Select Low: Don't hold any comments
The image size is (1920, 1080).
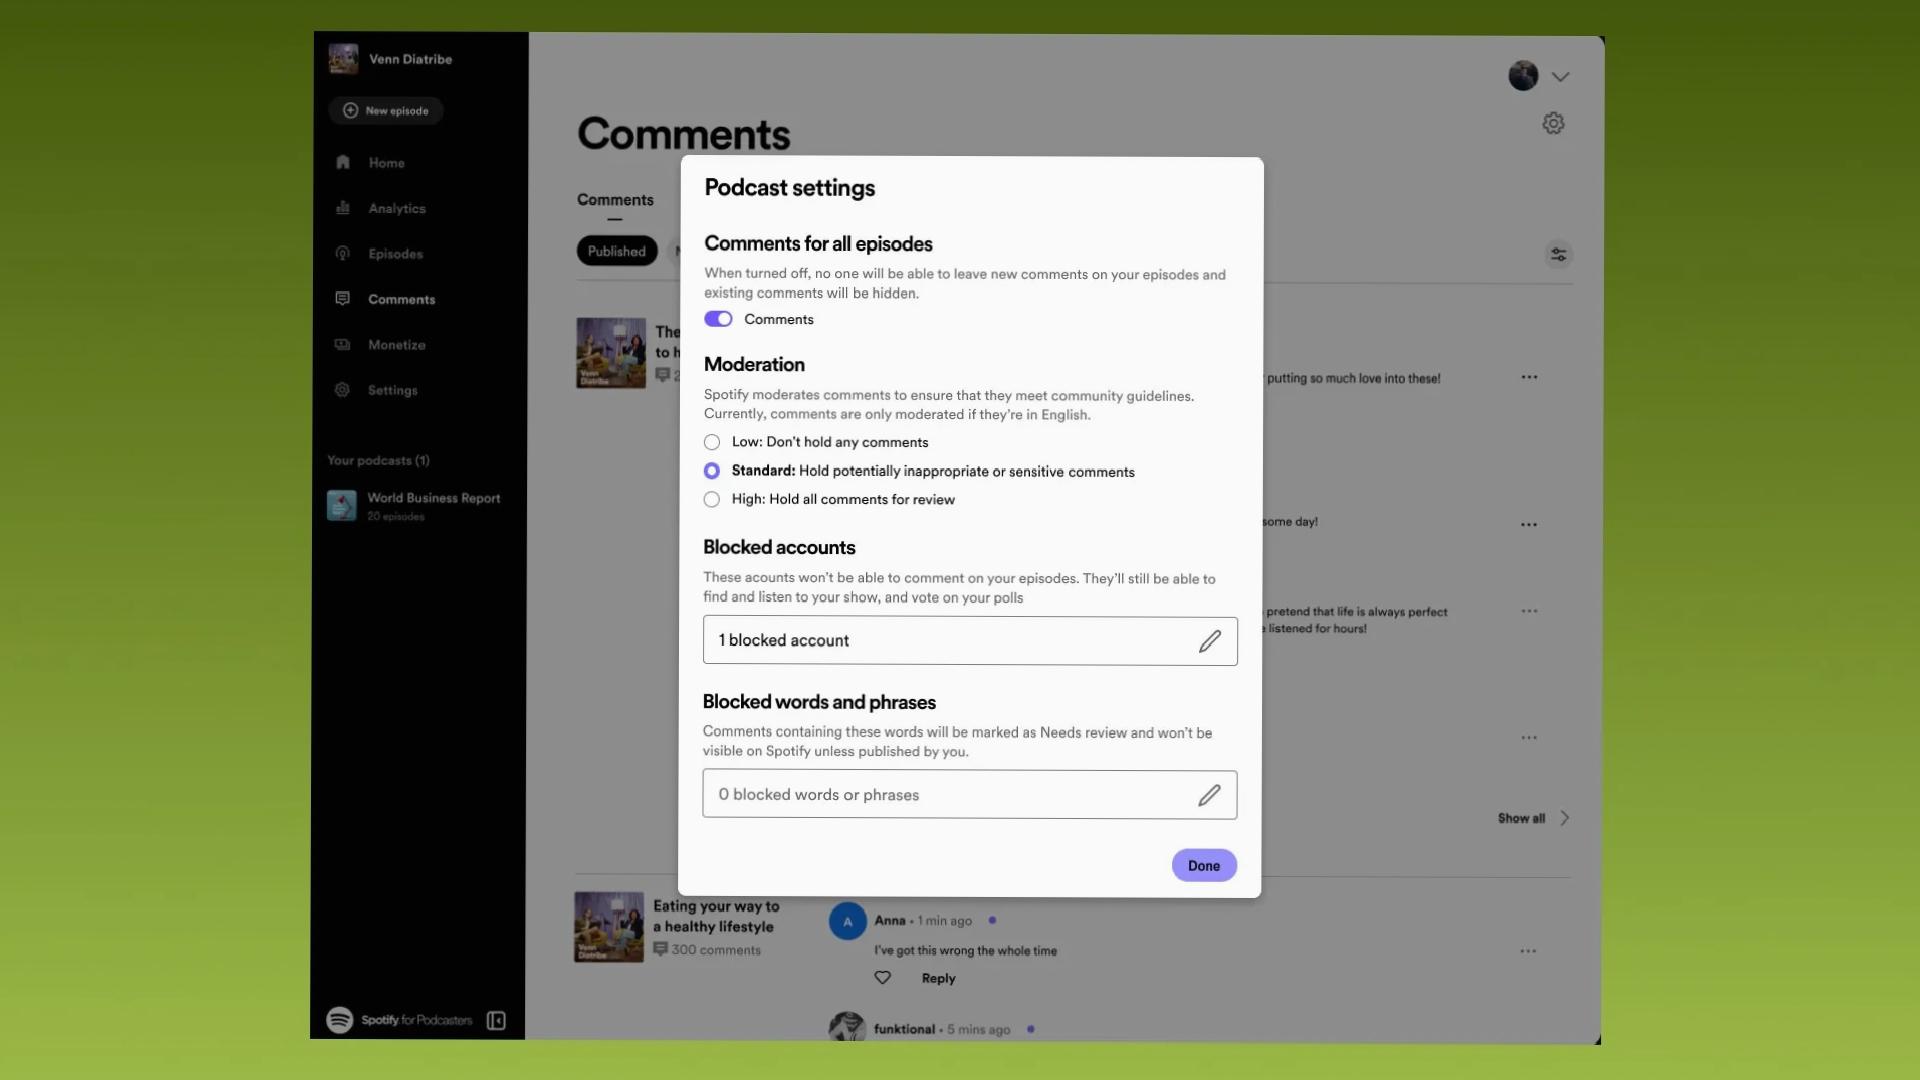(712, 442)
